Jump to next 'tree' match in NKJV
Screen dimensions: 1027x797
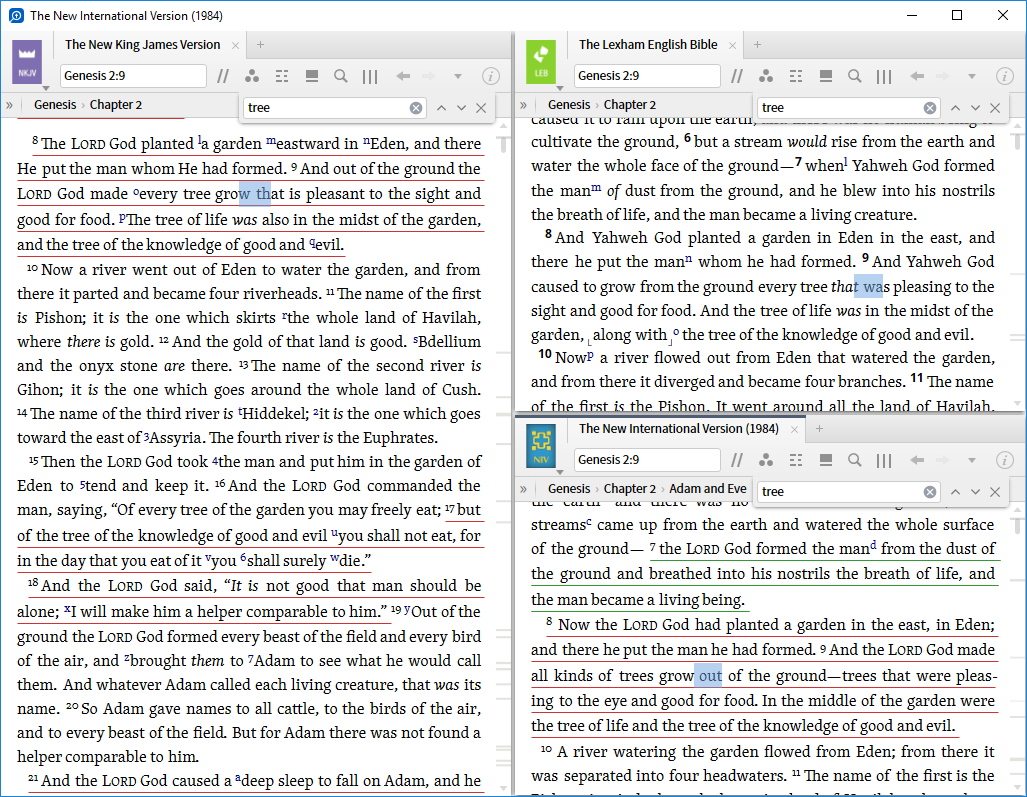(x=462, y=108)
